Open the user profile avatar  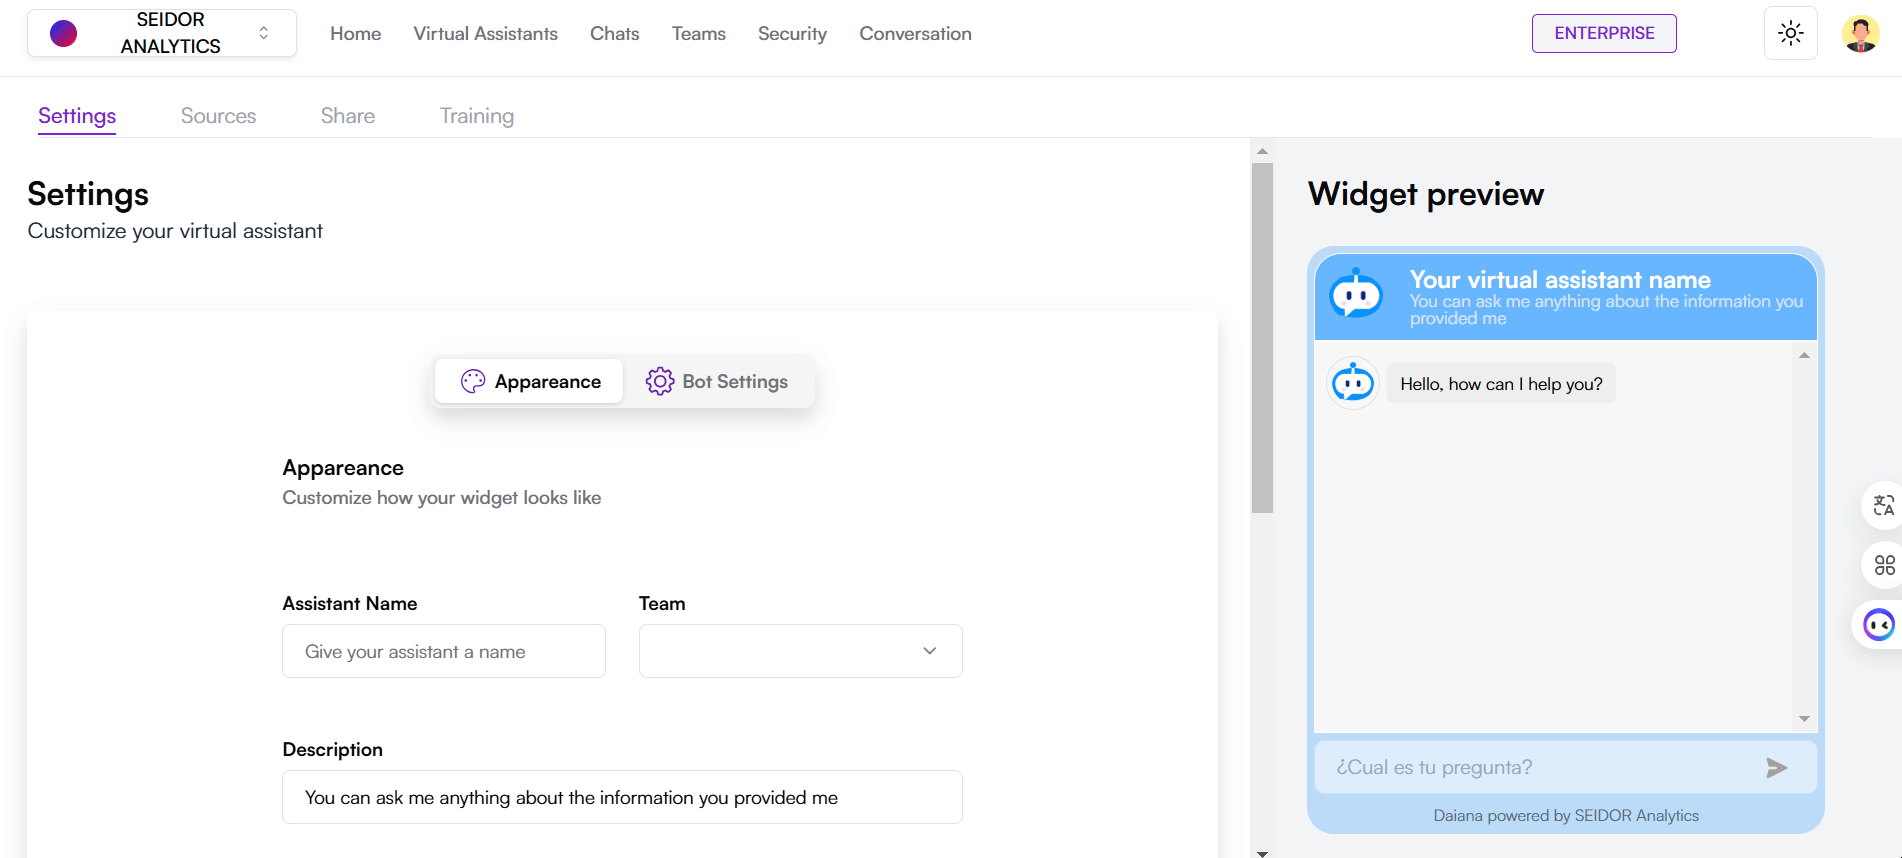1860,34
